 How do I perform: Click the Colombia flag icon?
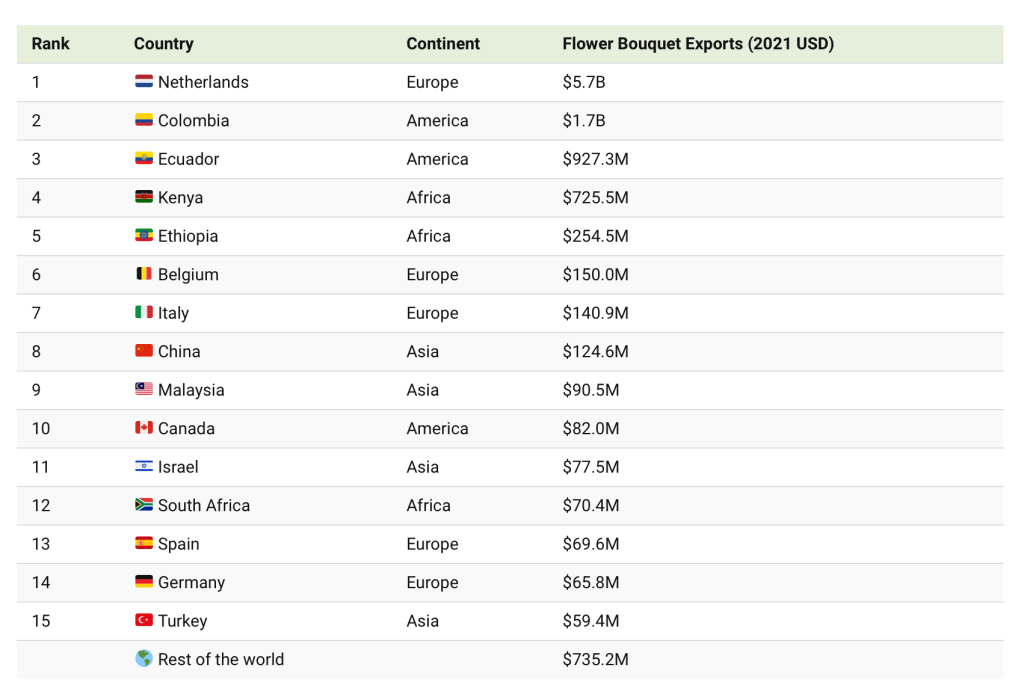[144, 120]
